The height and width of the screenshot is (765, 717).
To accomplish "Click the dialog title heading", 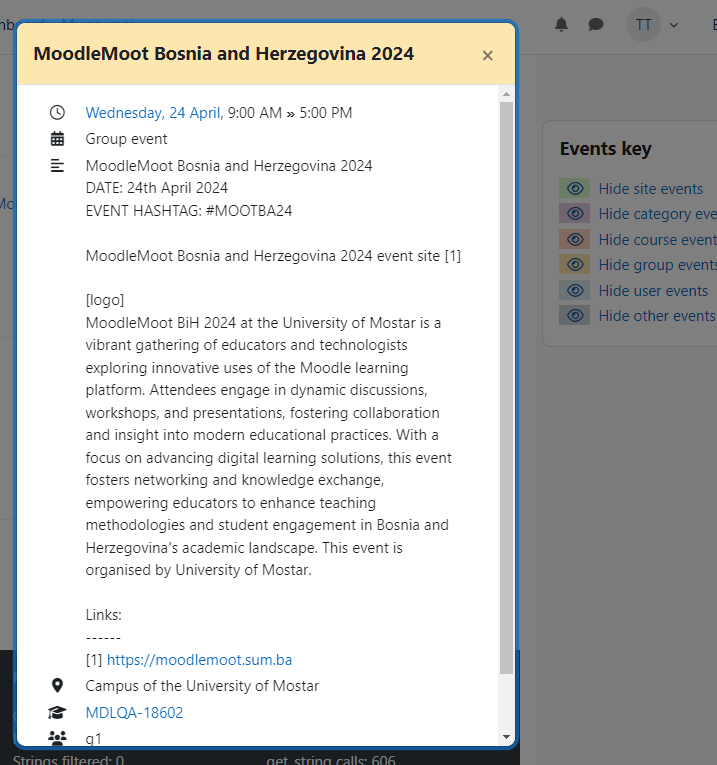I will pos(223,54).
